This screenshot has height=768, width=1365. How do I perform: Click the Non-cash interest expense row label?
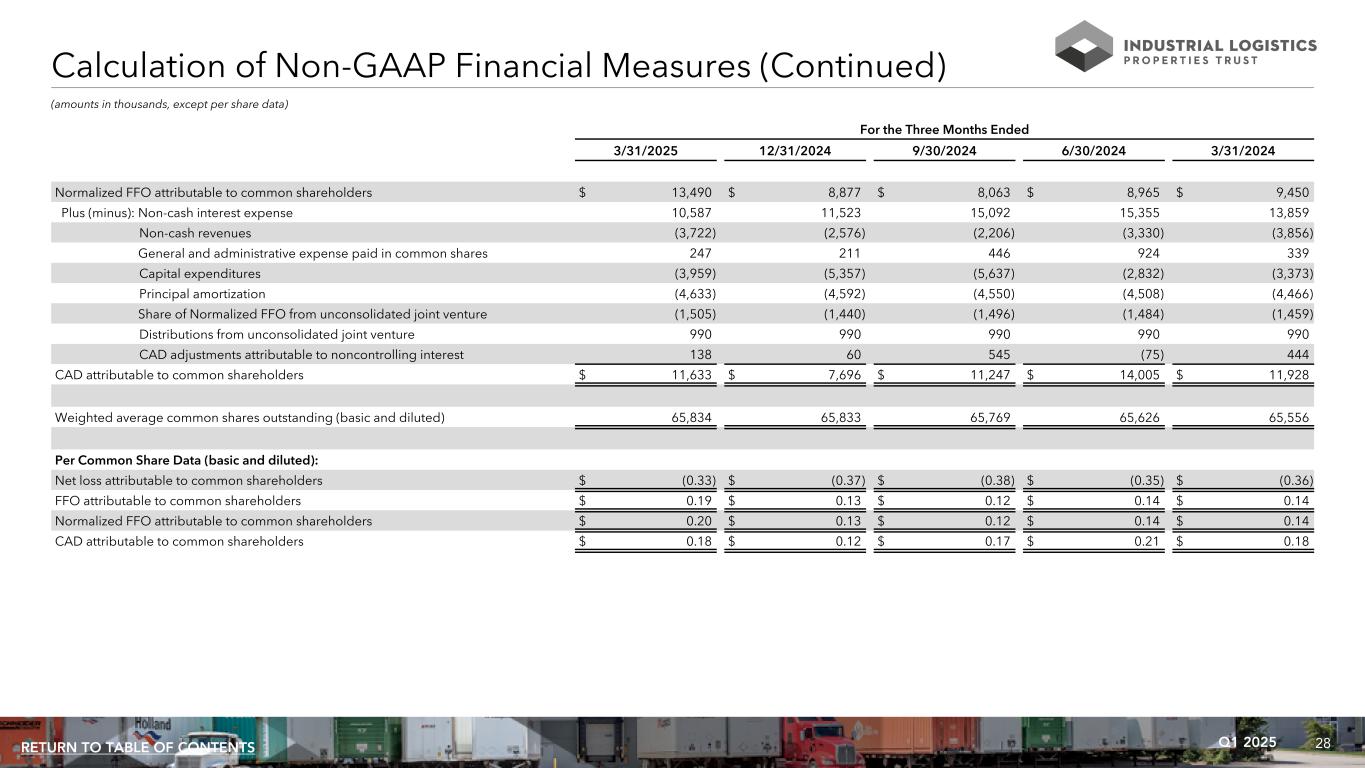click(x=215, y=213)
